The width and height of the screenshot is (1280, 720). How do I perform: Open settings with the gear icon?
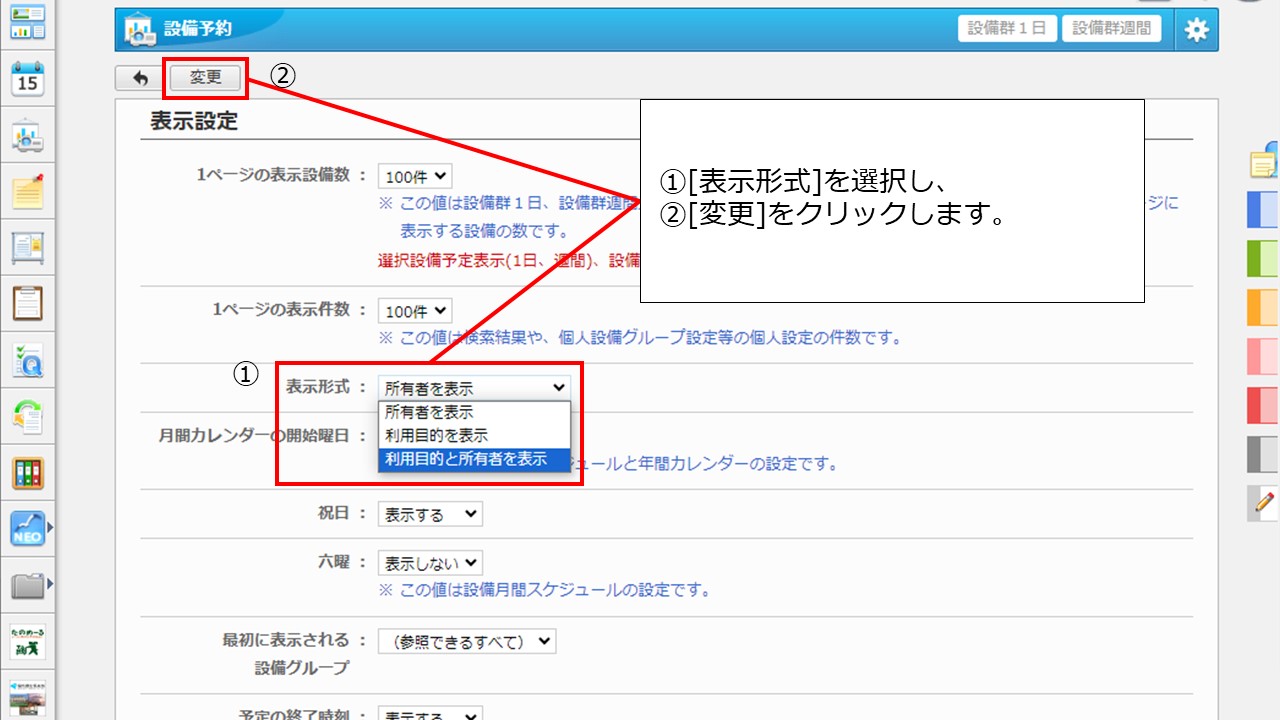(x=1196, y=29)
